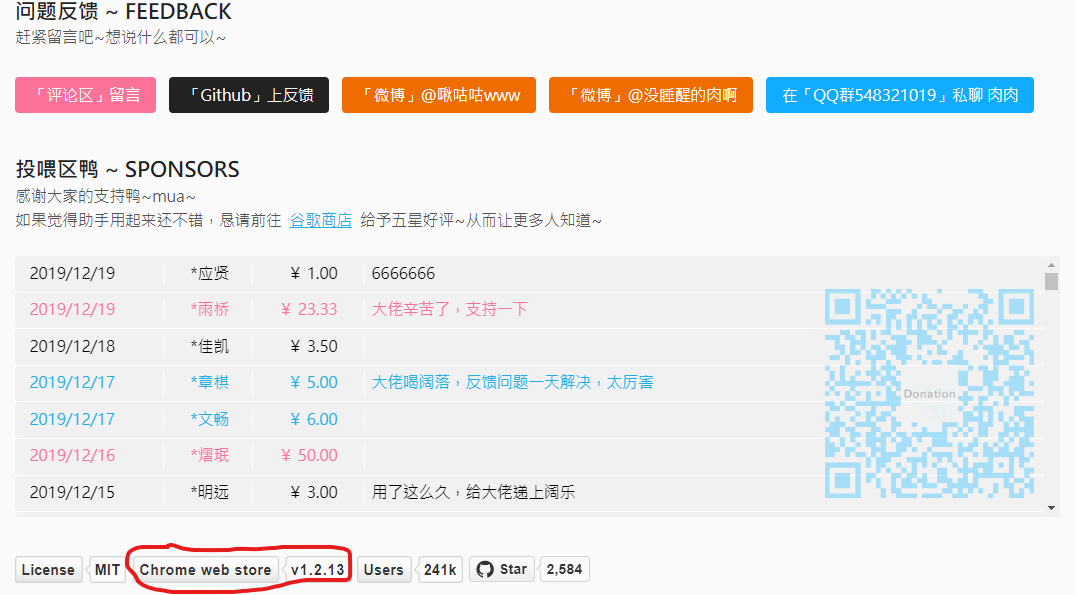Click the amount ¥ 1.00
The width and height of the screenshot is (1075, 595).
point(314,274)
